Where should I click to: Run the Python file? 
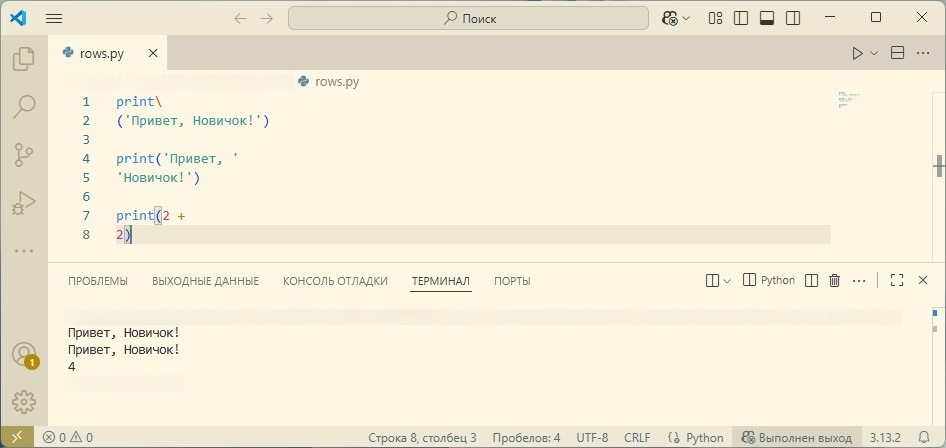click(857, 53)
